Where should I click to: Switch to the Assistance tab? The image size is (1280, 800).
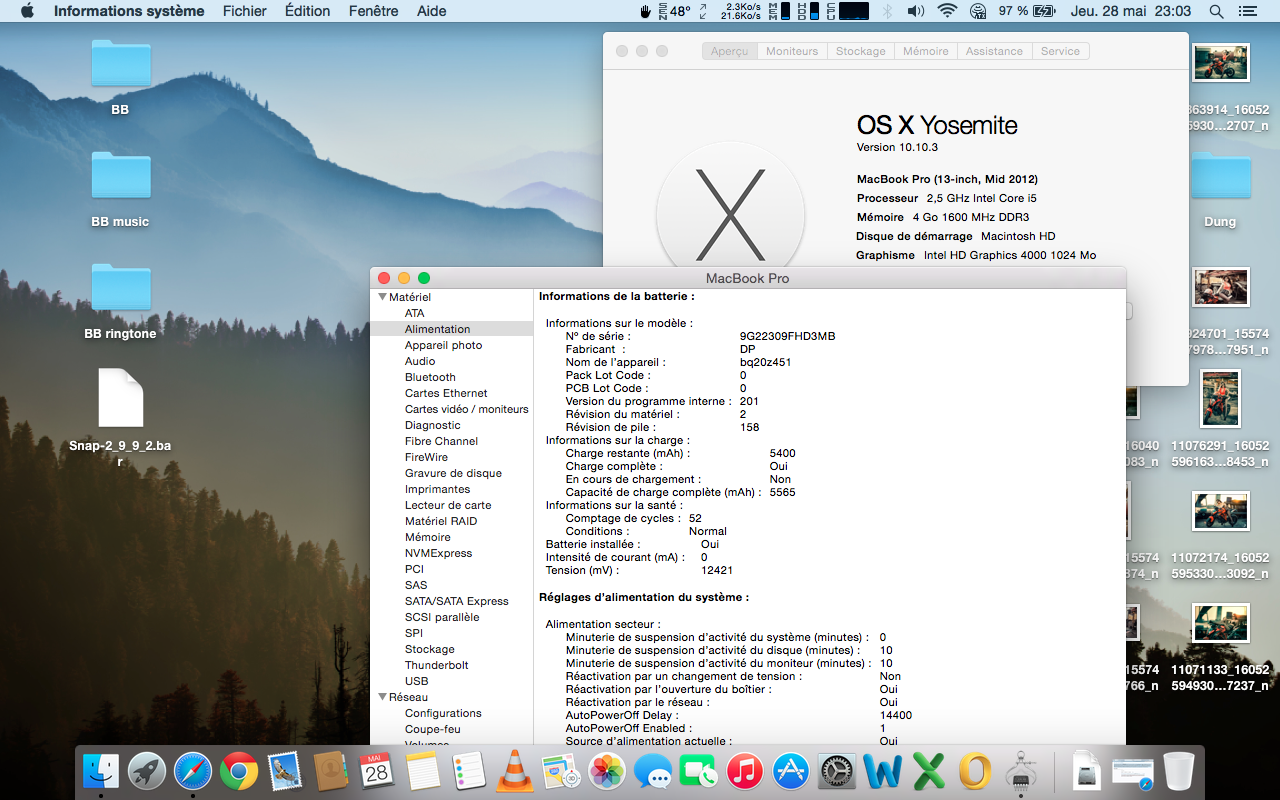click(994, 51)
